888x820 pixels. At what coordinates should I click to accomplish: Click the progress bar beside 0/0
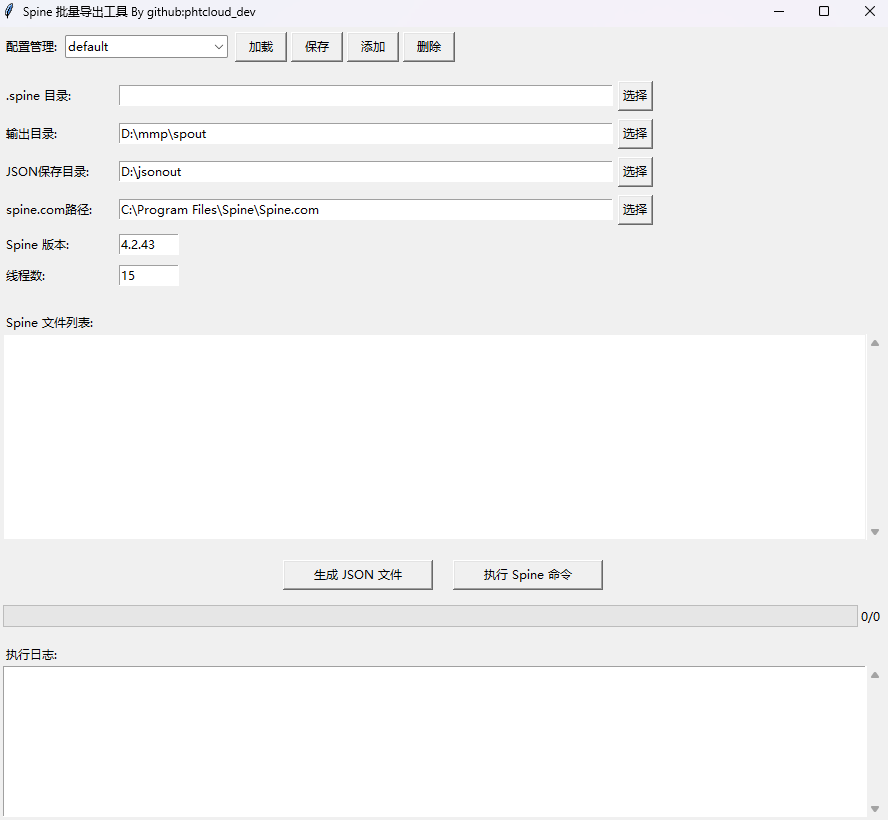coord(430,616)
